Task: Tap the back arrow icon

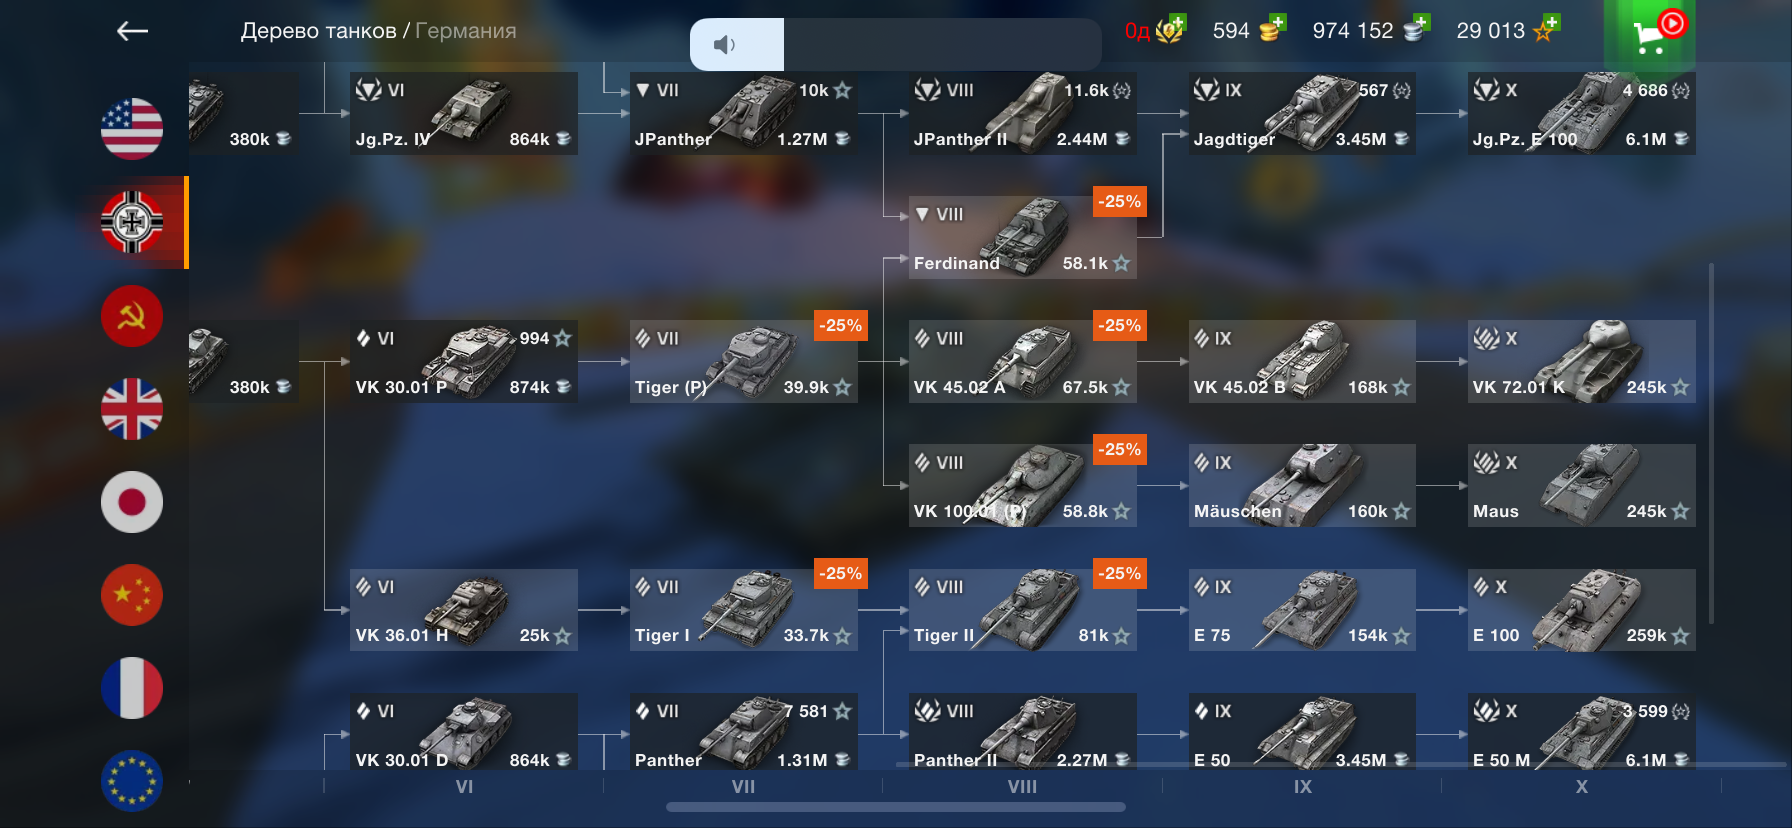Action: pyautogui.click(x=132, y=31)
